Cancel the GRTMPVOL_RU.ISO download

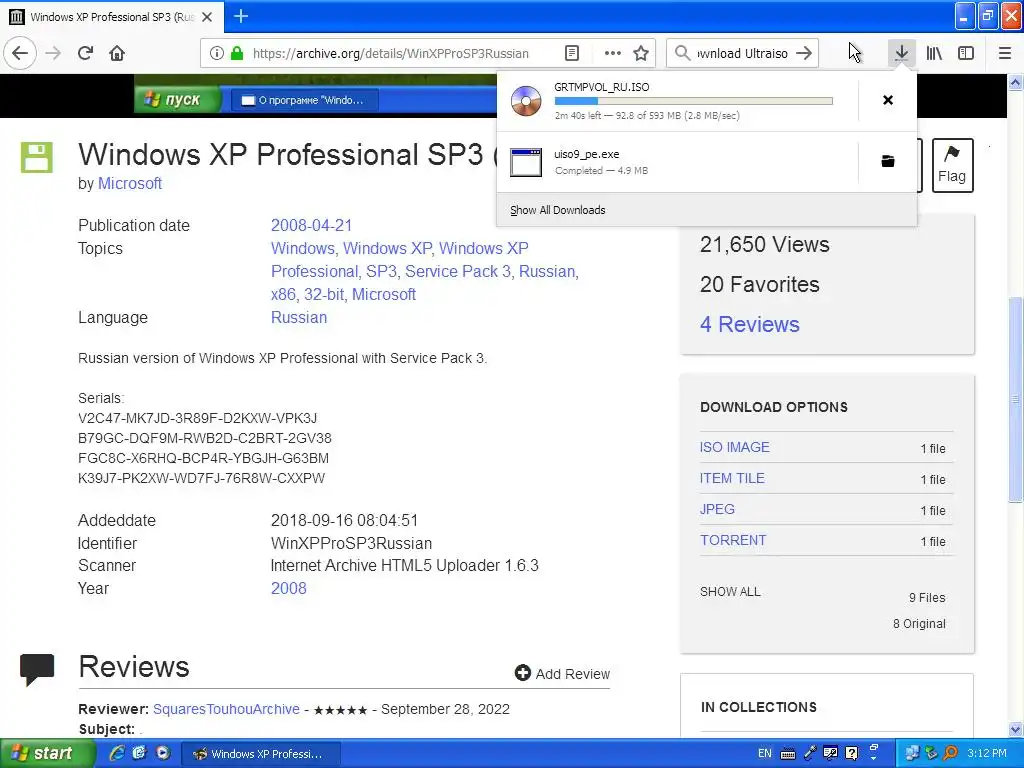click(x=888, y=100)
